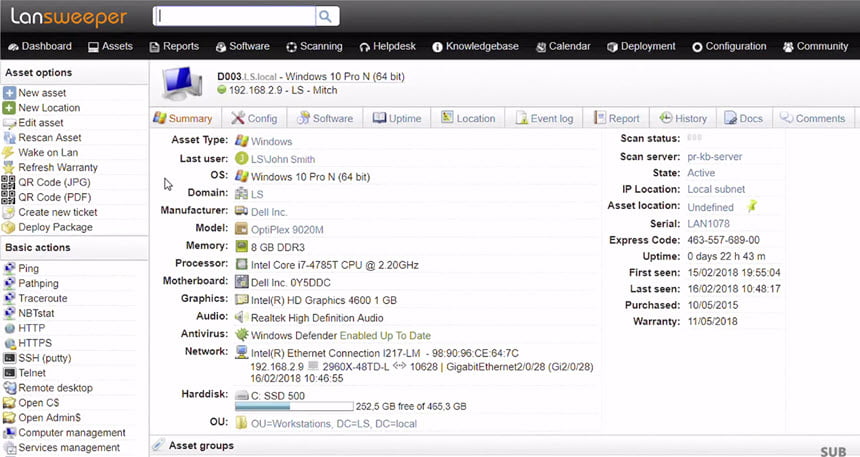
Task: Switch to the Summary tab
Action: pyautogui.click(x=184, y=118)
